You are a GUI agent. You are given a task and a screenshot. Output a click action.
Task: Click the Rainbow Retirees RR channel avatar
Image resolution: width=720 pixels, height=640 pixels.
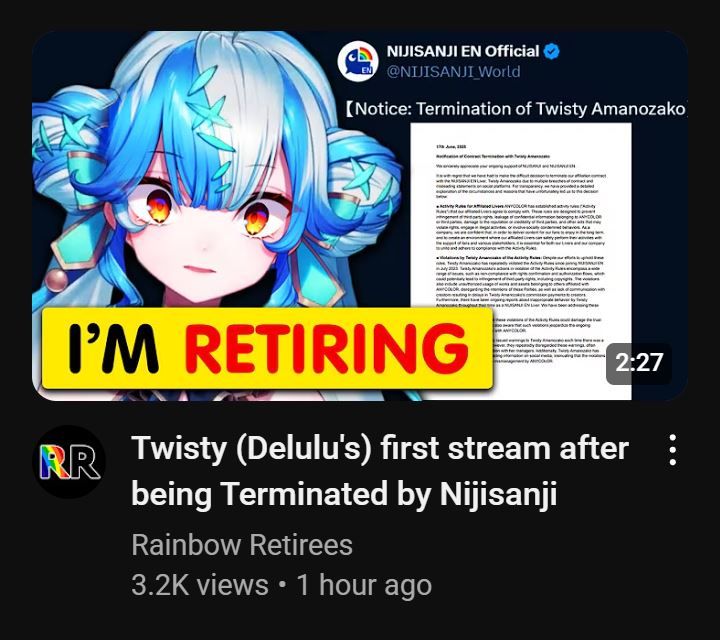pos(69,462)
